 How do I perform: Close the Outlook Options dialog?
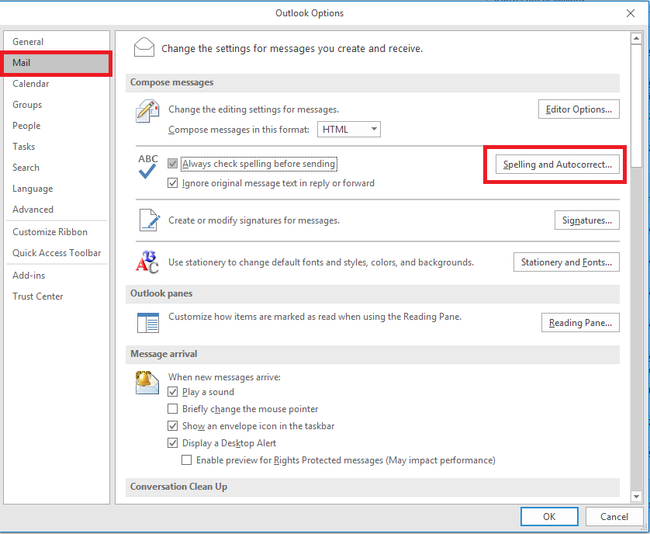pos(631,13)
